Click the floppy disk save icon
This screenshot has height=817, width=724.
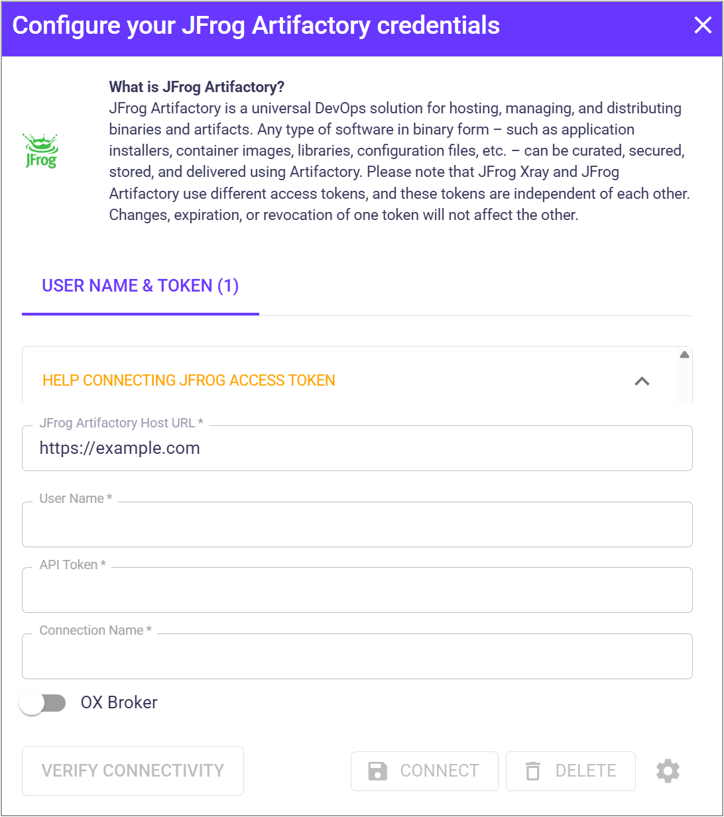(378, 771)
